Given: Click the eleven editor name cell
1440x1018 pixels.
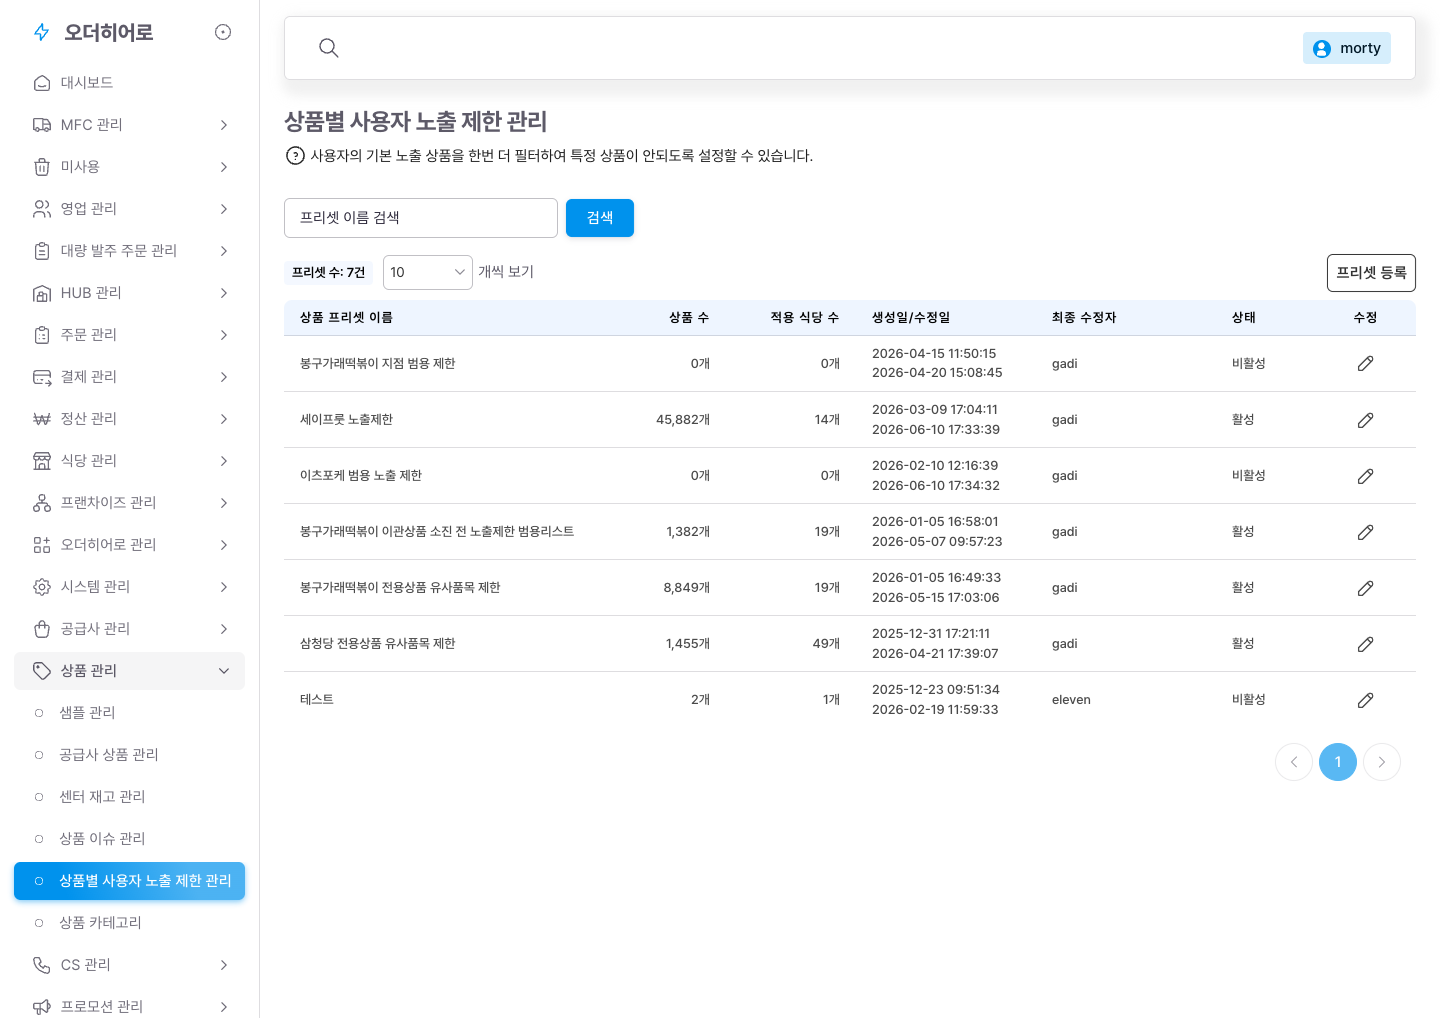Looking at the screenshot, I should [1071, 700].
